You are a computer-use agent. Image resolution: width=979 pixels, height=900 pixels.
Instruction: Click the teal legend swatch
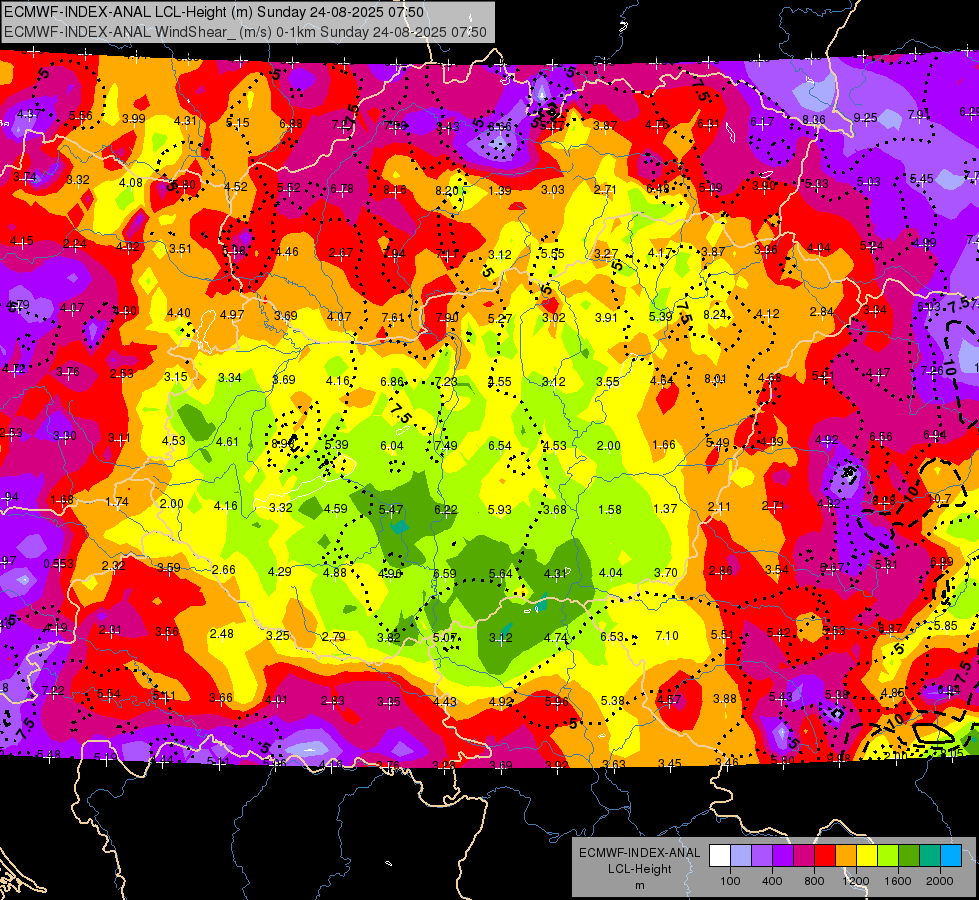[x=930, y=856]
